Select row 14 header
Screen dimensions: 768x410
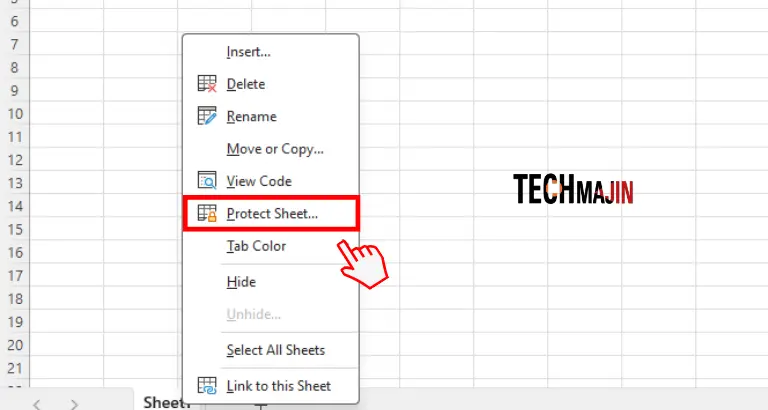coord(15,206)
